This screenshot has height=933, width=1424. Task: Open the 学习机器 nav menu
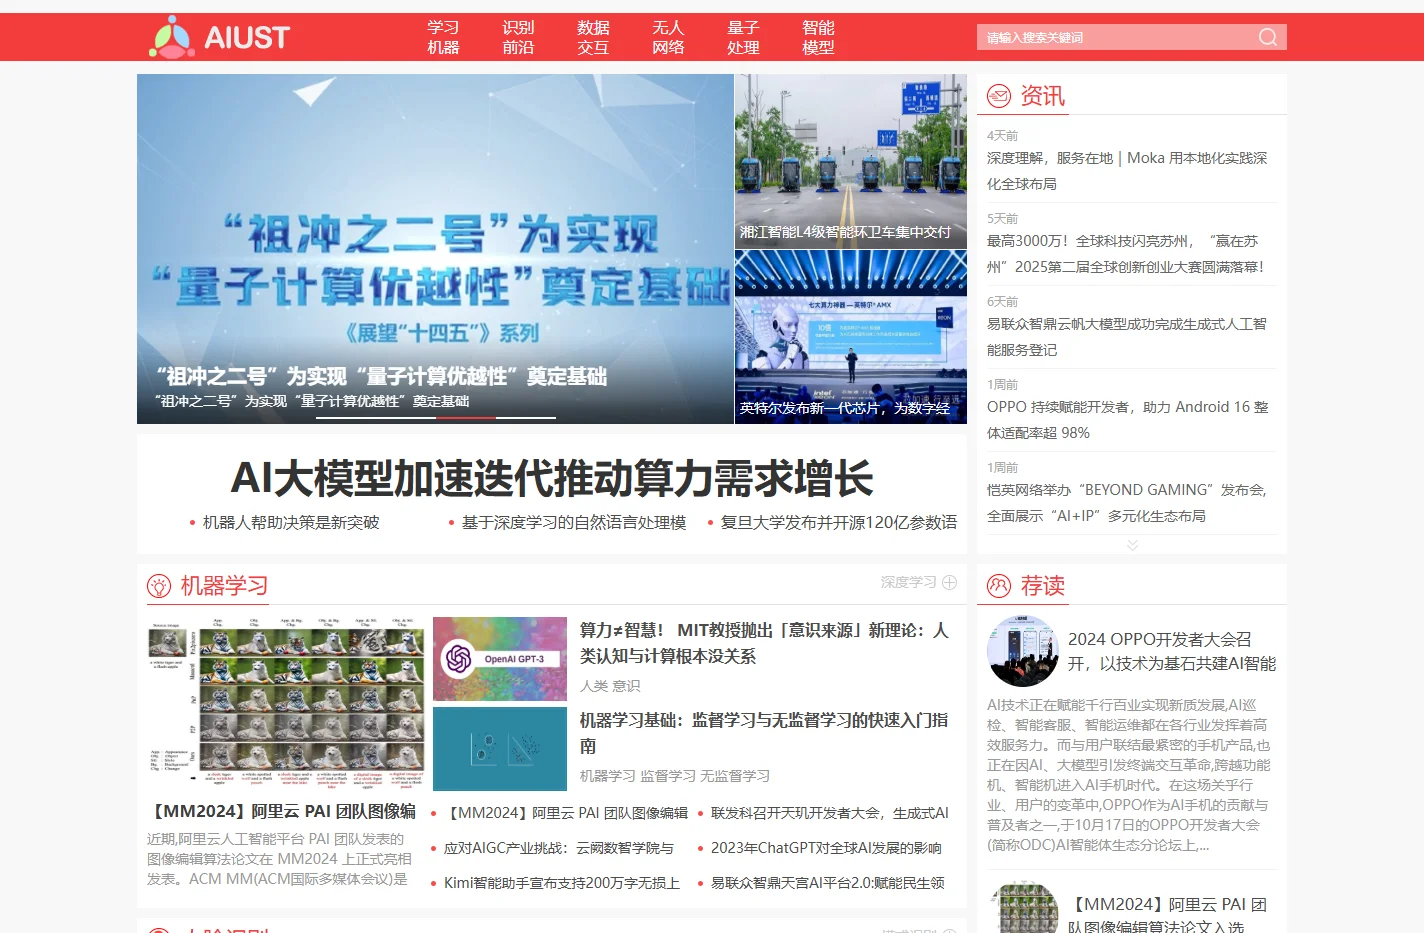[443, 37]
